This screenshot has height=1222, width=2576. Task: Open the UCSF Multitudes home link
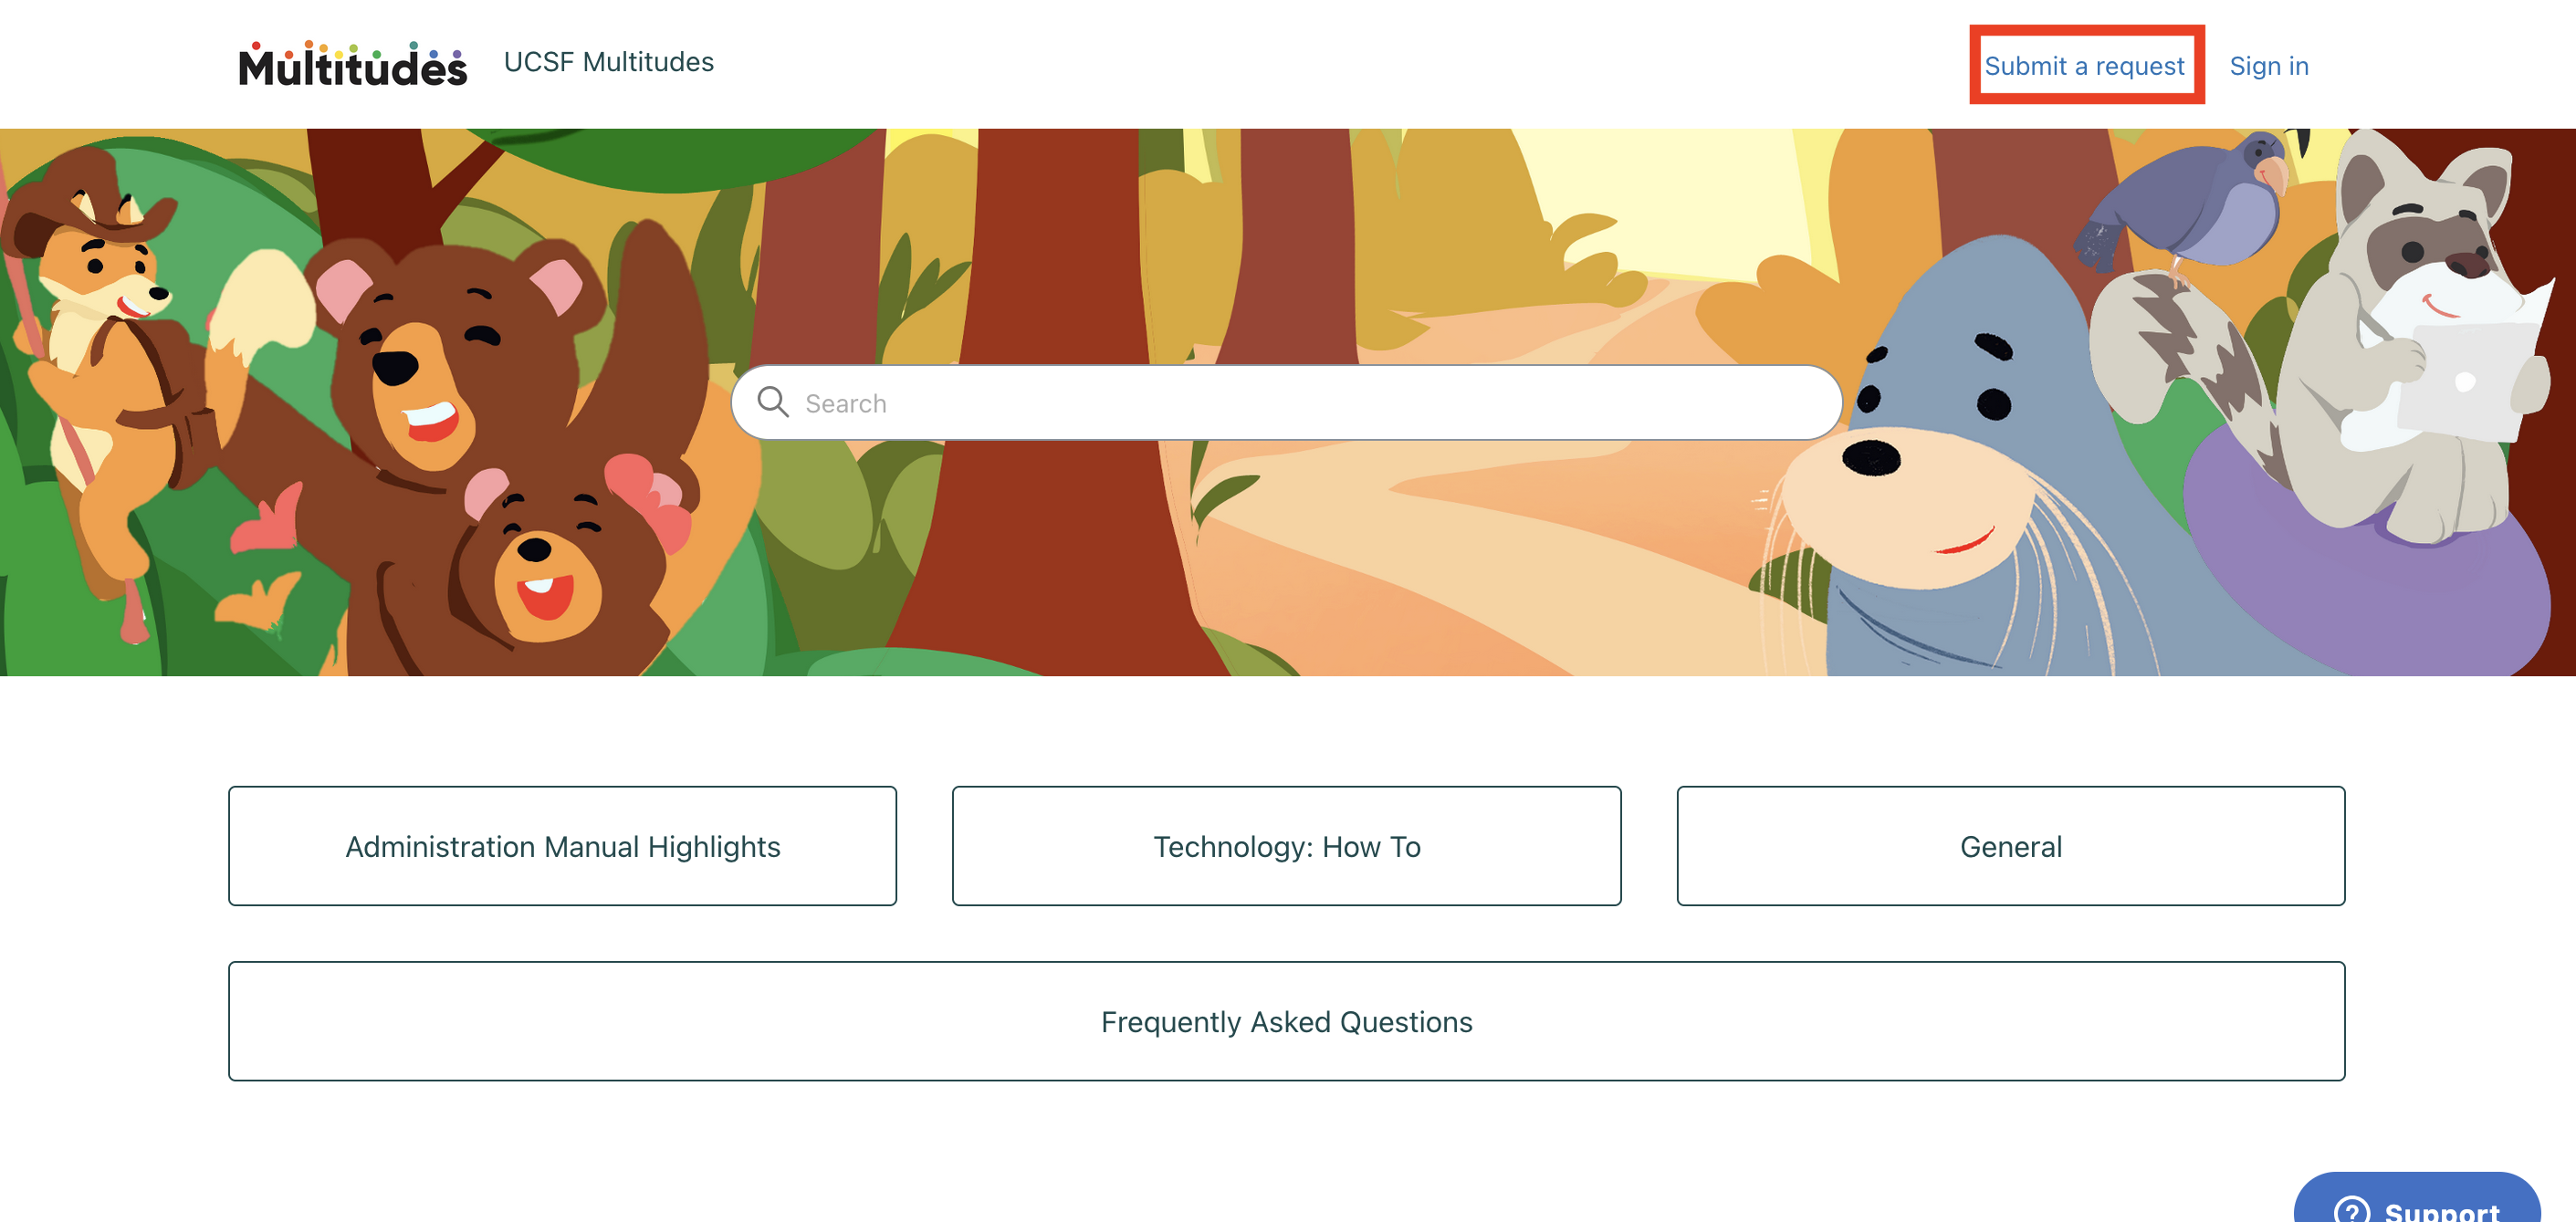pyautogui.click(x=608, y=62)
